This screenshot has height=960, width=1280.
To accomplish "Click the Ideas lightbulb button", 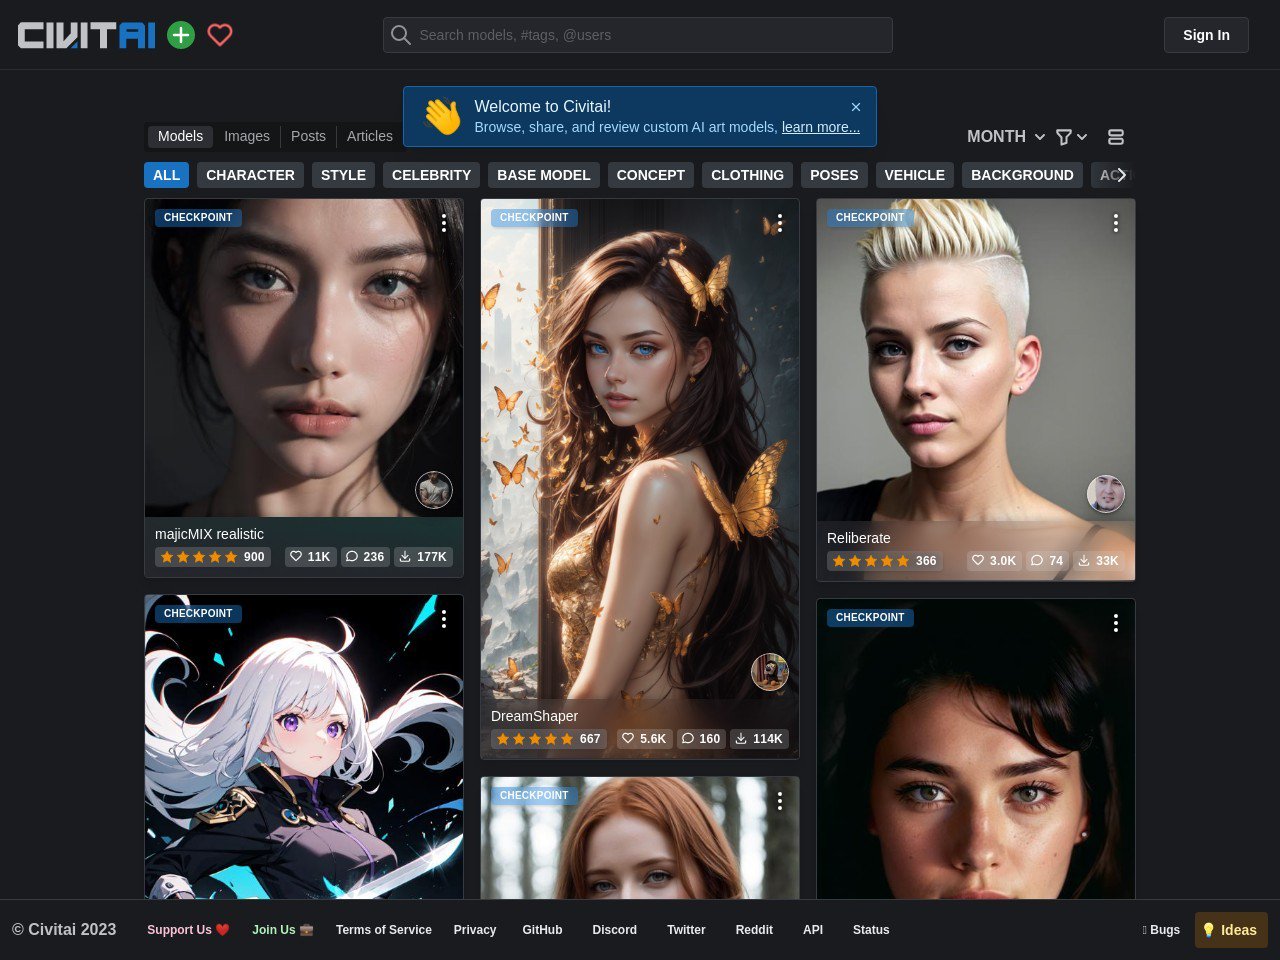I will pyautogui.click(x=1231, y=930).
